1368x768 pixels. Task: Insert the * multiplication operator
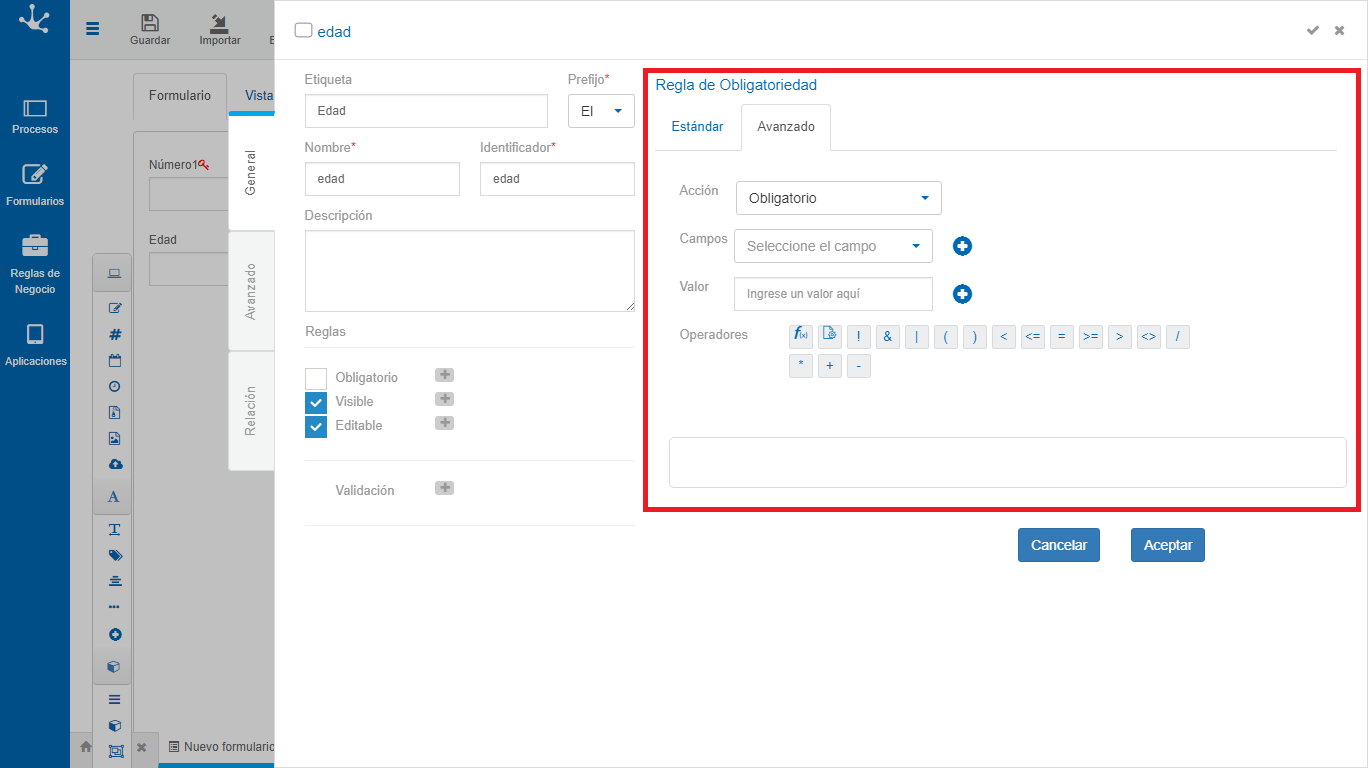800,366
